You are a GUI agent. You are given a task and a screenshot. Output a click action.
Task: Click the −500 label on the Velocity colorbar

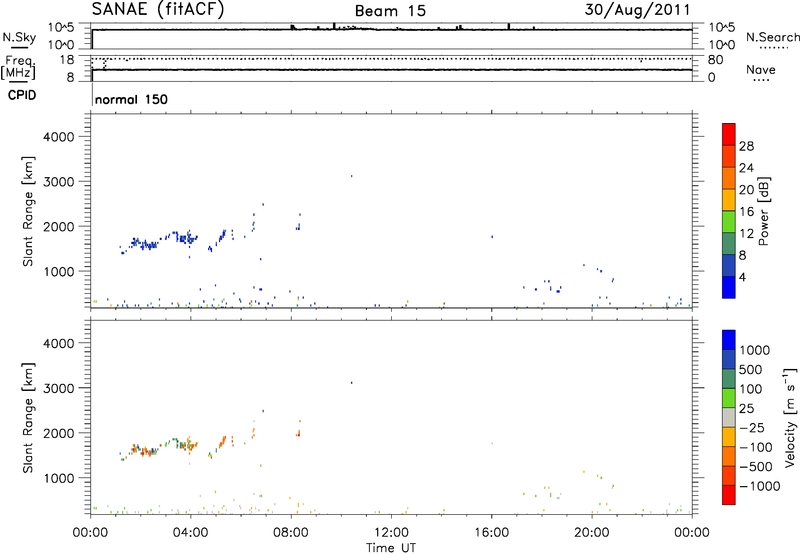[x=755, y=467]
